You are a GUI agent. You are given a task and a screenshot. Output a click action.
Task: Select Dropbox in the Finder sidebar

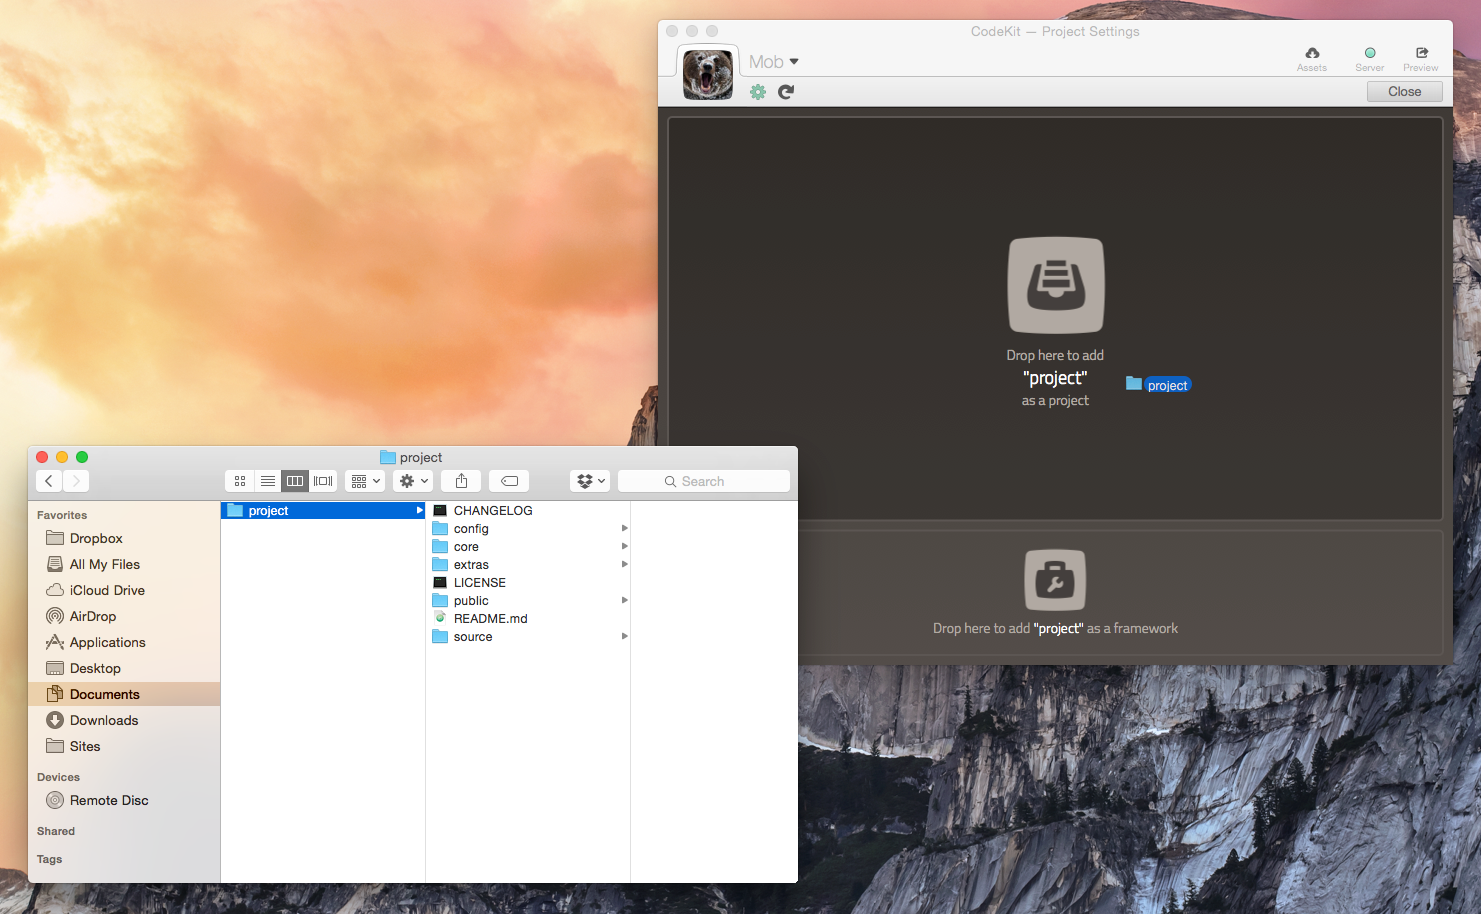(x=124, y=538)
